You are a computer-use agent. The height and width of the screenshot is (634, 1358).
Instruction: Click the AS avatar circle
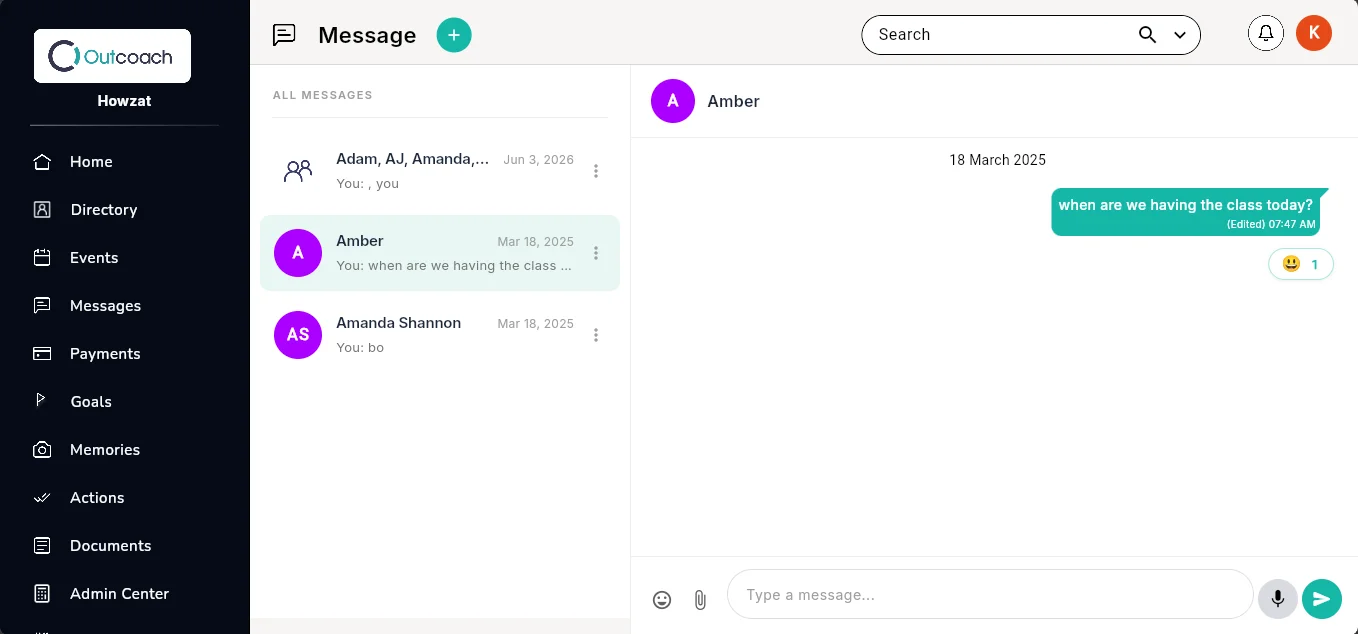point(298,335)
